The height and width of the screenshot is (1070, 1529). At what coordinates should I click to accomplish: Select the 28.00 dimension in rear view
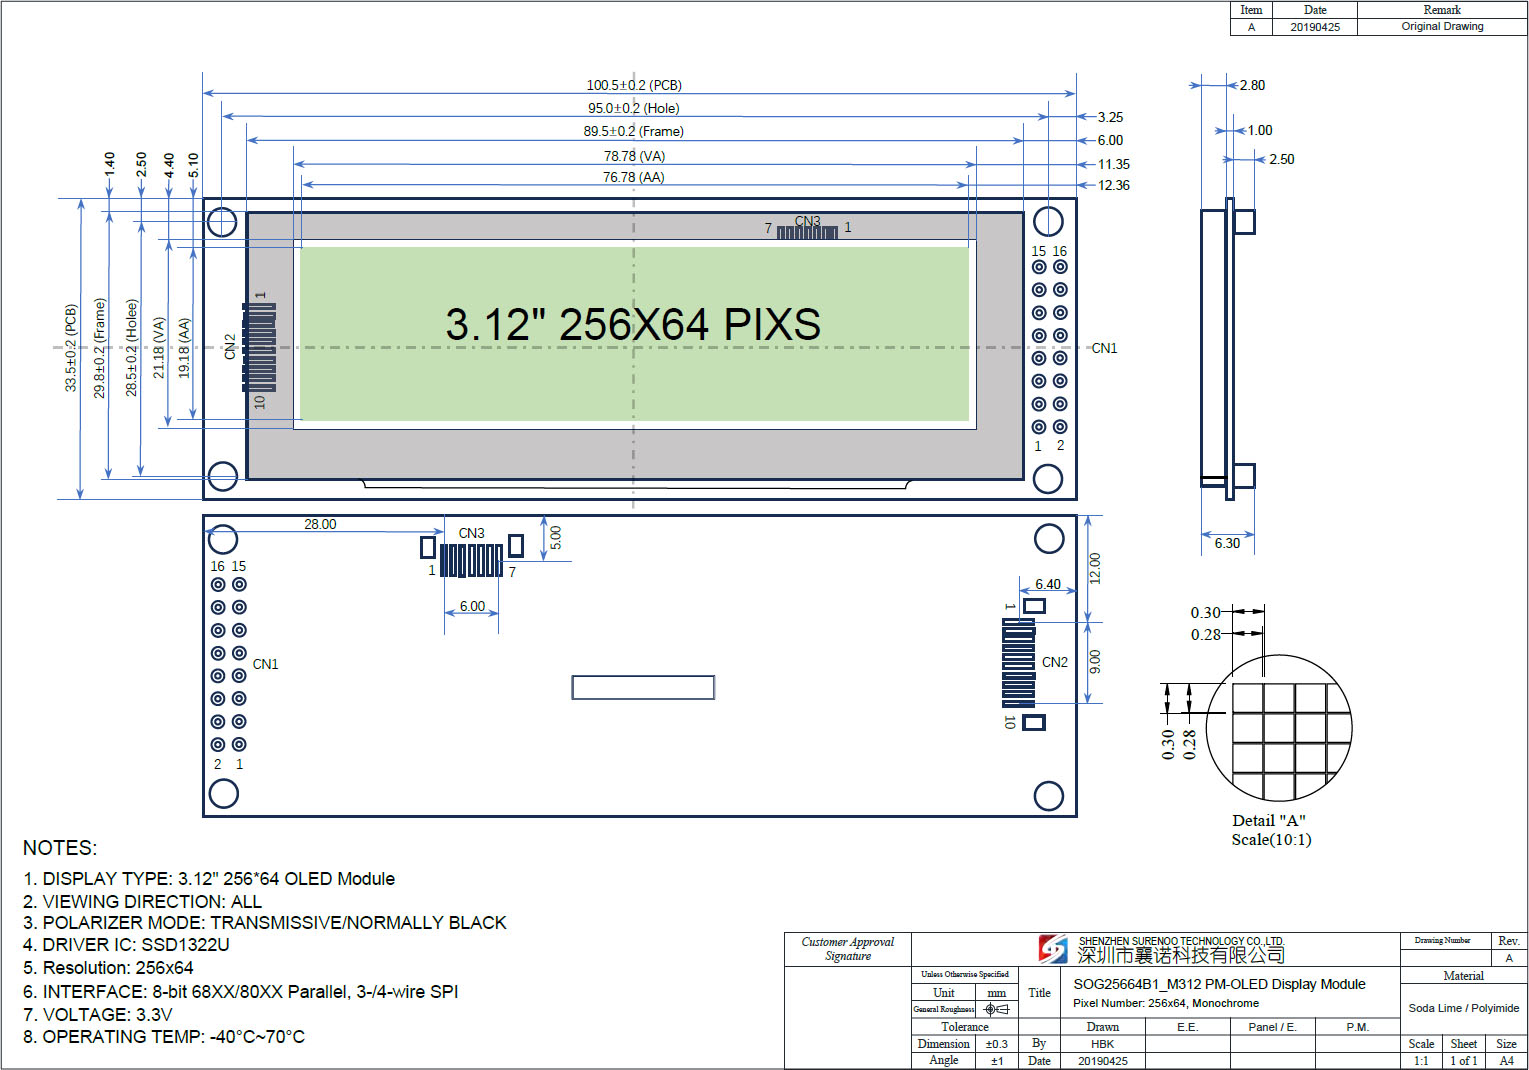[320, 524]
